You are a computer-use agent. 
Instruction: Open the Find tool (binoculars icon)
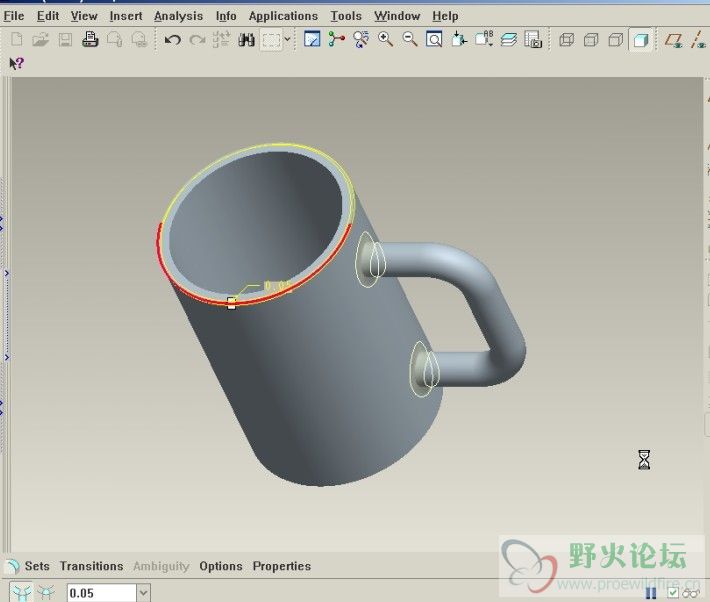click(246, 40)
